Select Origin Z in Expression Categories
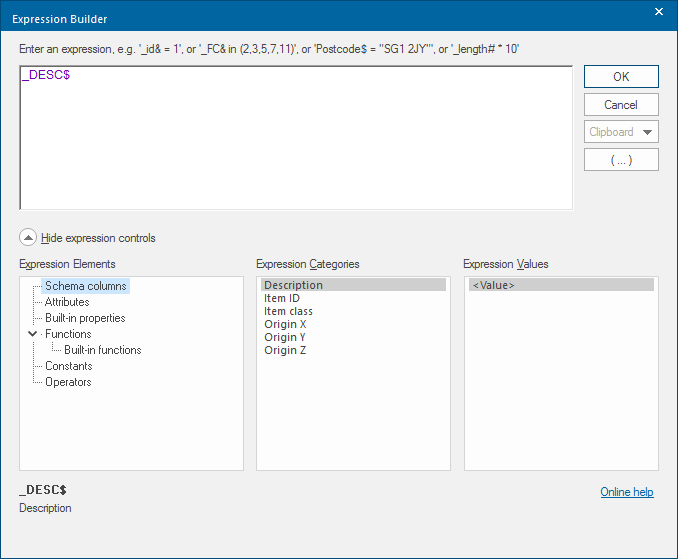This screenshot has width=678, height=559. point(285,350)
